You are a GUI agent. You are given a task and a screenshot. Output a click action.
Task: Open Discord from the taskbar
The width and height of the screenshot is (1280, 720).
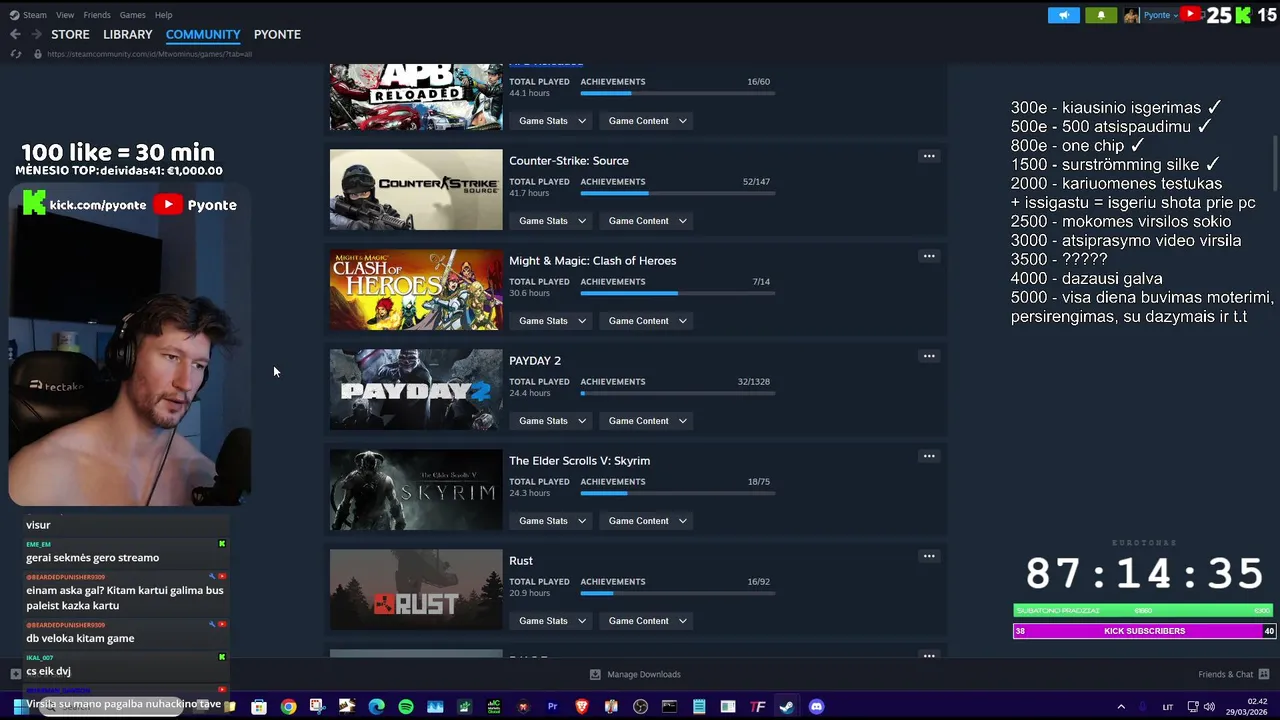point(816,707)
